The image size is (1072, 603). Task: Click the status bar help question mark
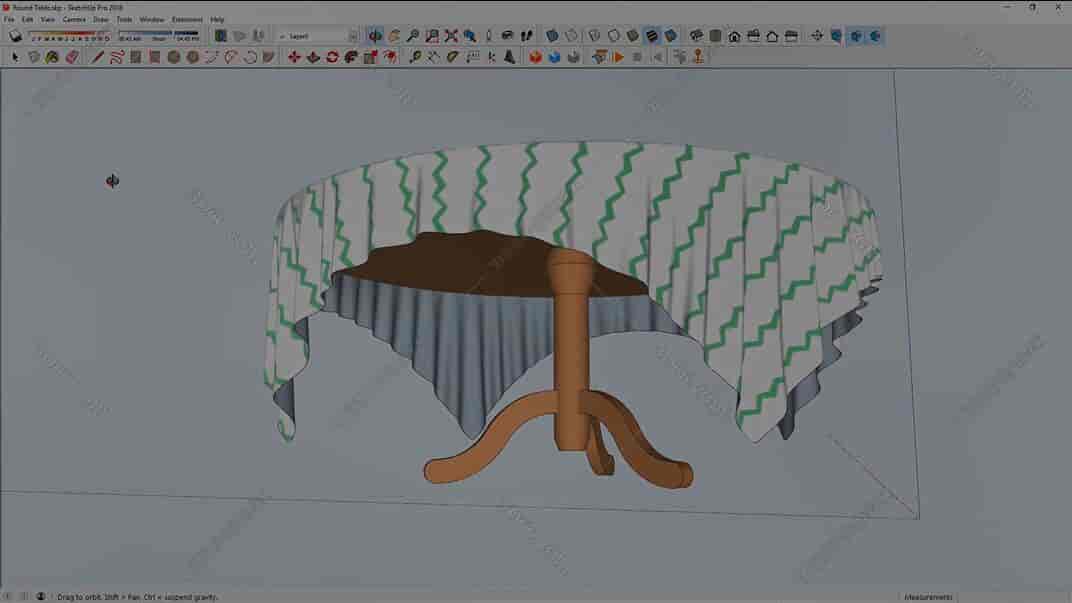coord(40,596)
